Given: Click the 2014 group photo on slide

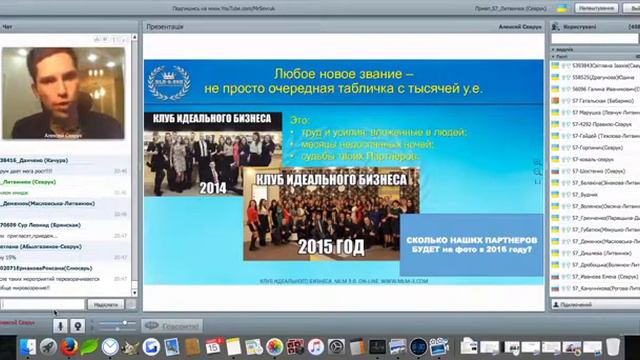Looking at the screenshot, I should (213, 154).
